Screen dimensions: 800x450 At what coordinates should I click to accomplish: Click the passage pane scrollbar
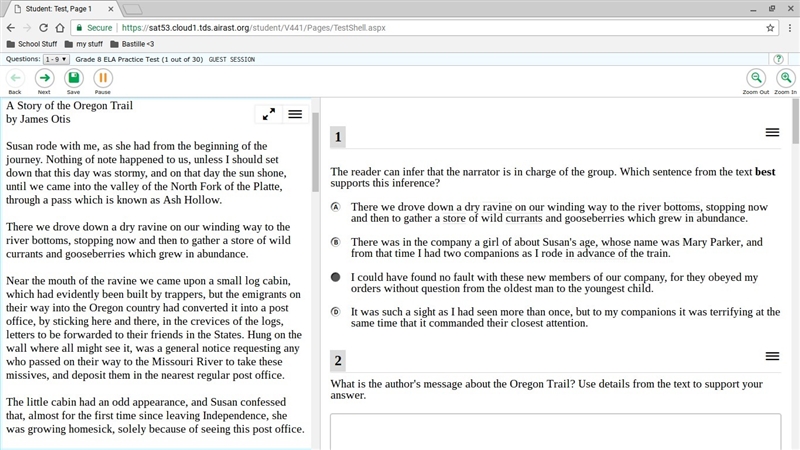(x=315, y=152)
